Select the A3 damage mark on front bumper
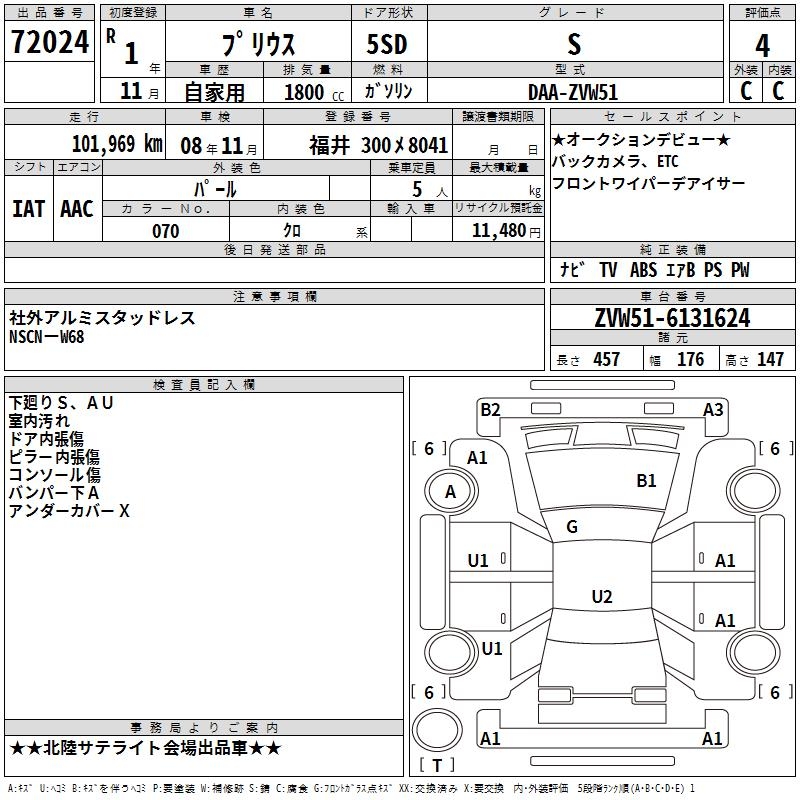The width and height of the screenshot is (800, 800). 713,410
